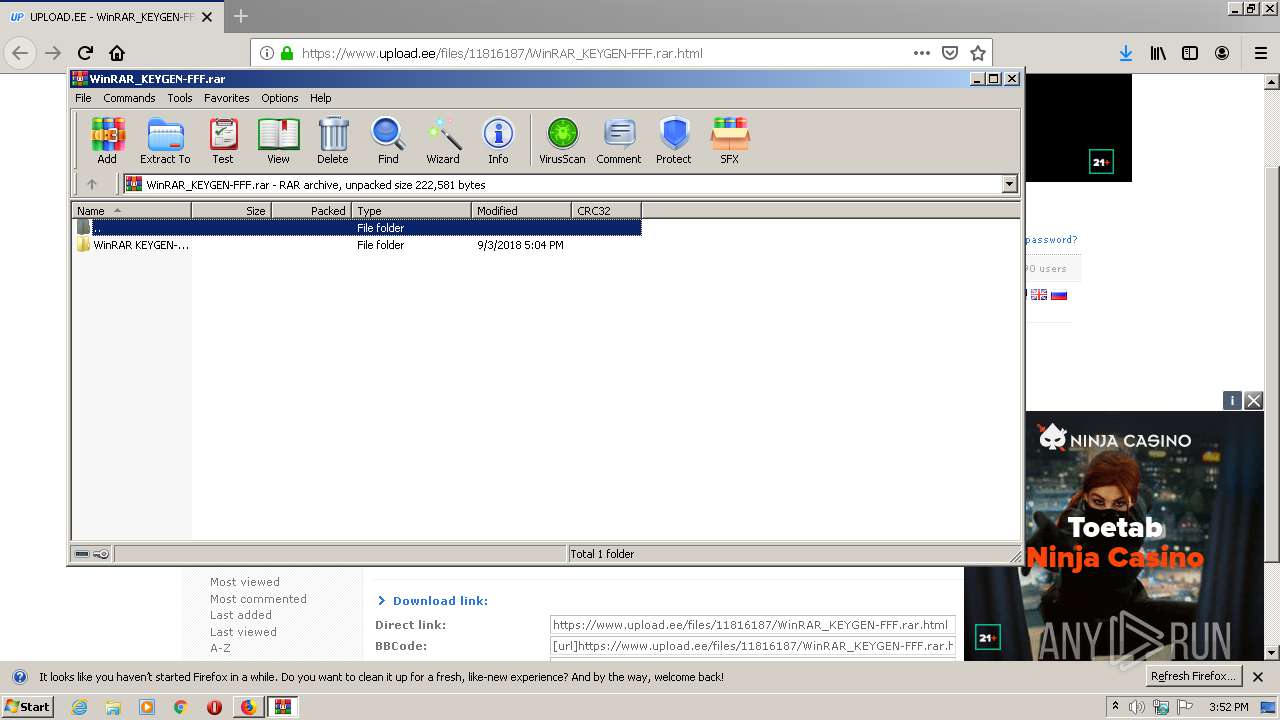Open the Comment toolbar icon
The width and height of the screenshot is (1280, 720).
click(x=619, y=140)
